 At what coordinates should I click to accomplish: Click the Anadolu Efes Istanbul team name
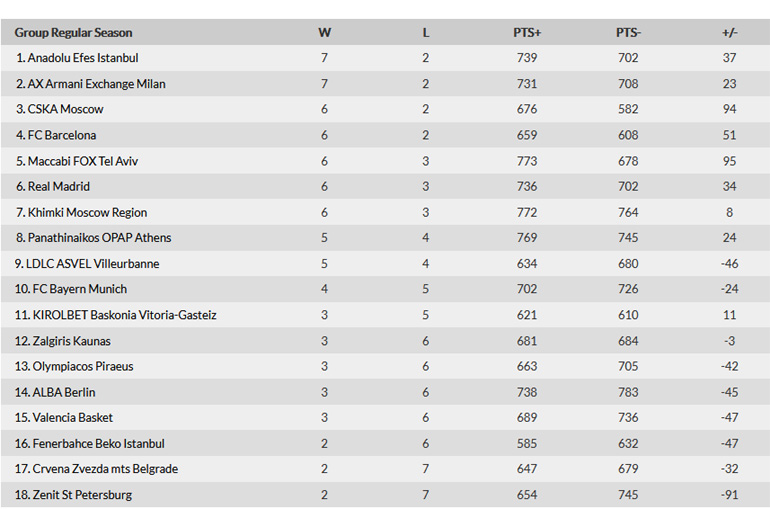pos(83,58)
